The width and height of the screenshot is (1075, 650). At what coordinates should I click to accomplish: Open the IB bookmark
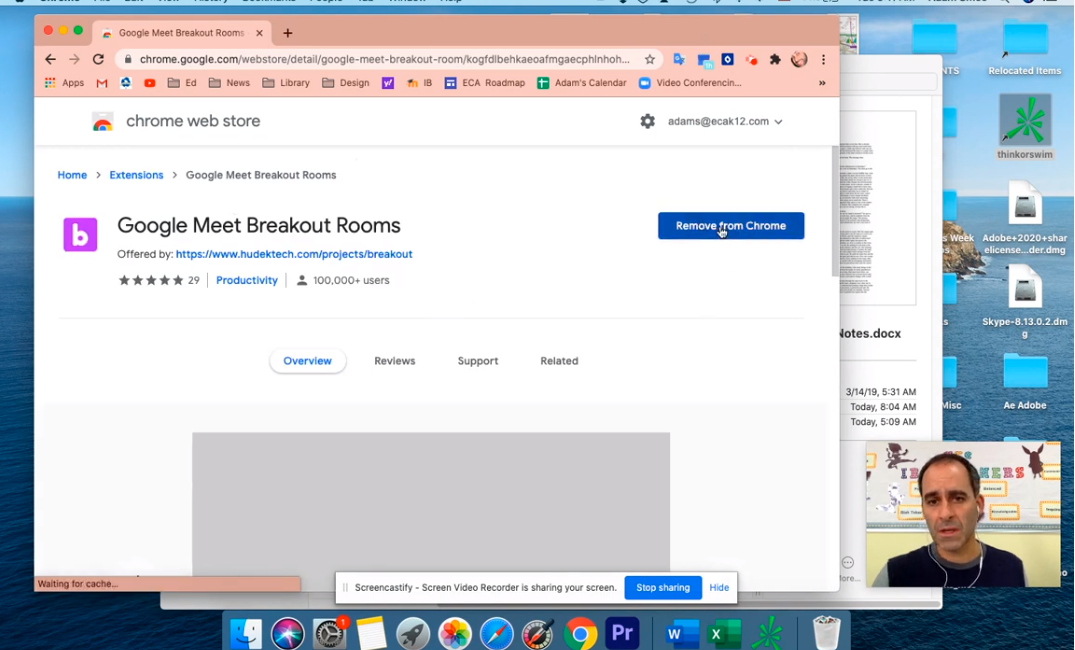pos(419,83)
